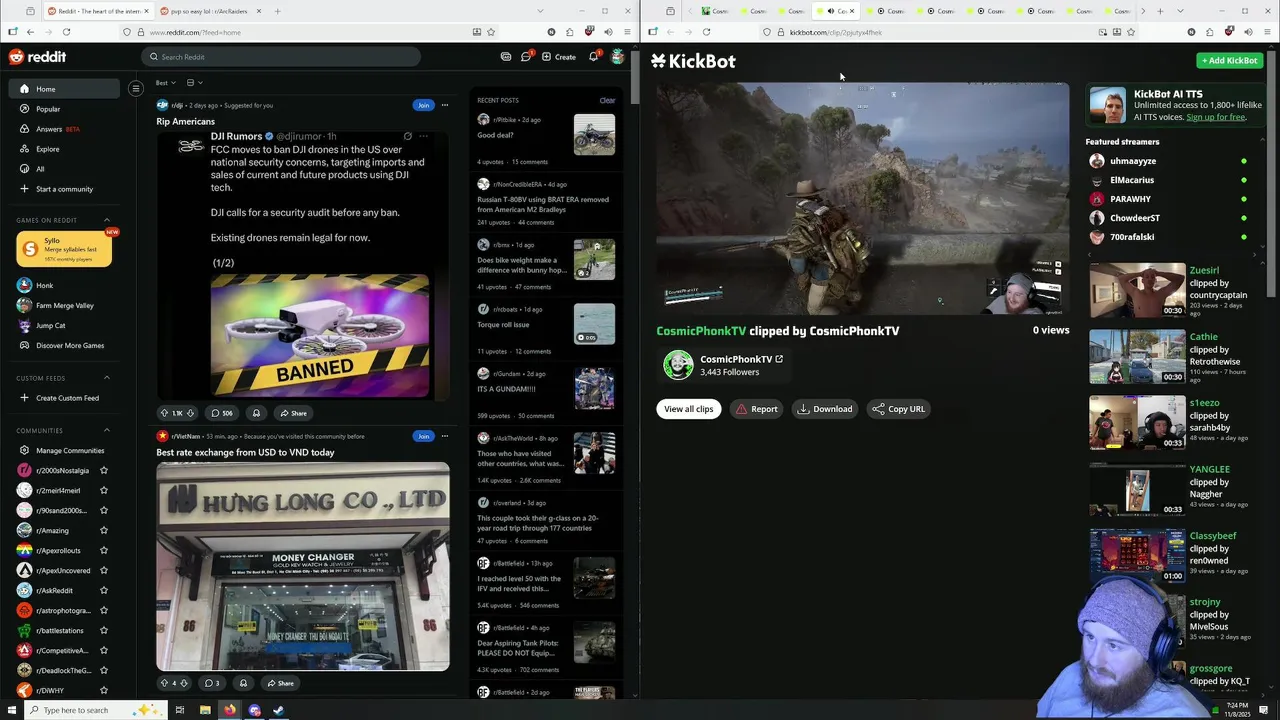This screenshot has width=1280, height=720.
Task: Collapse Custom Feeds section
Action: 107,378
